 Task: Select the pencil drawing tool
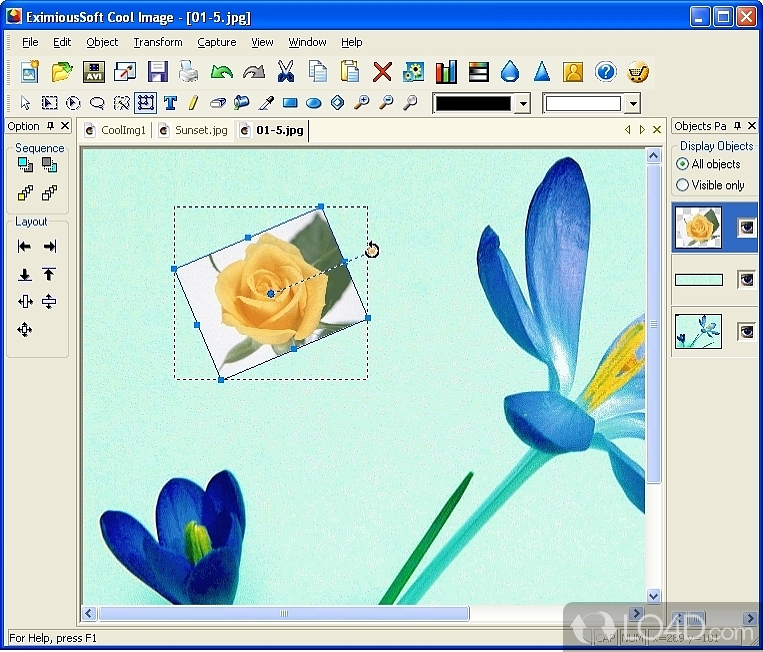click(x=193, y=103)
